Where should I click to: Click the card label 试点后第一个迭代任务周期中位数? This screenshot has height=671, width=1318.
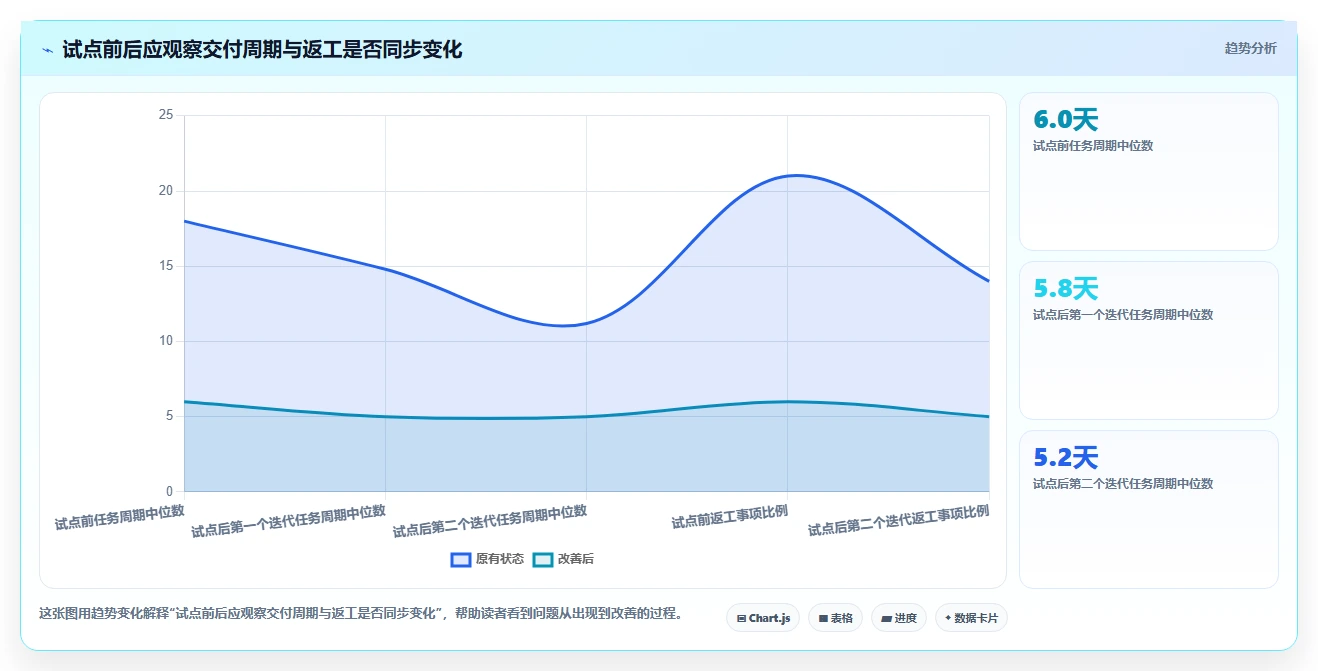point(1123,314)
